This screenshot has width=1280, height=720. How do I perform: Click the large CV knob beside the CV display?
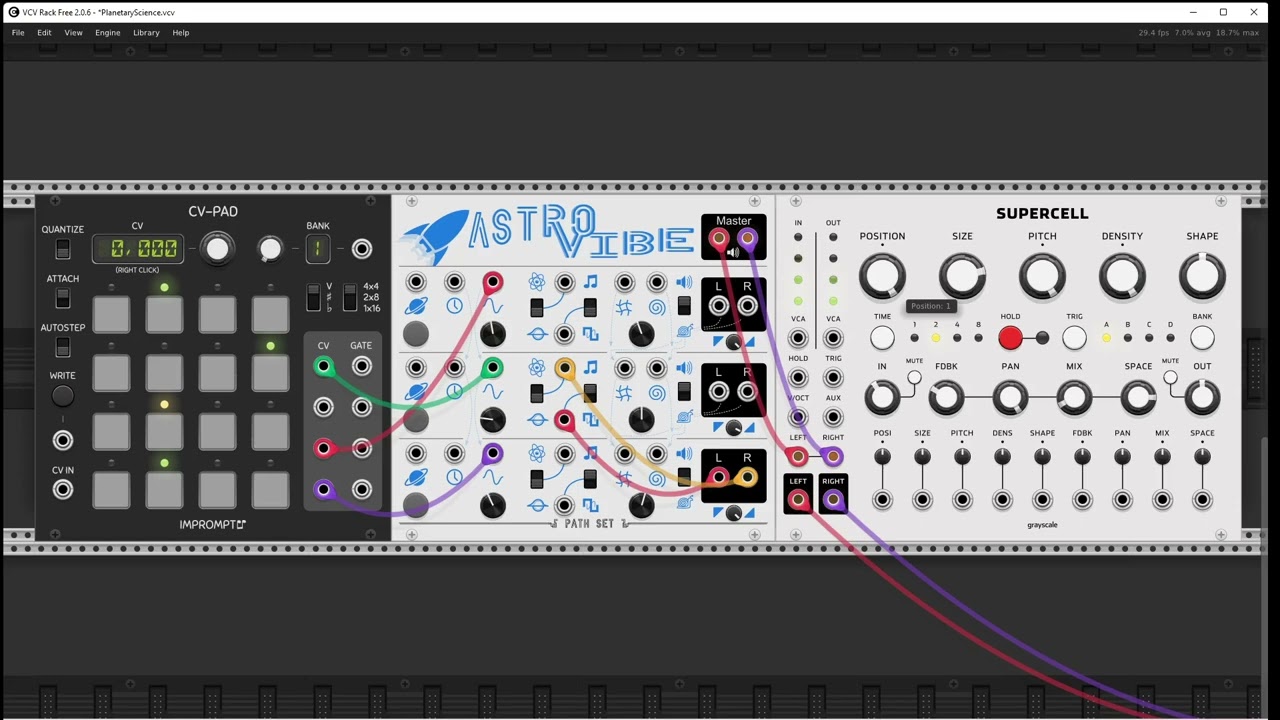pyautogui.click(x=217, y=248)
